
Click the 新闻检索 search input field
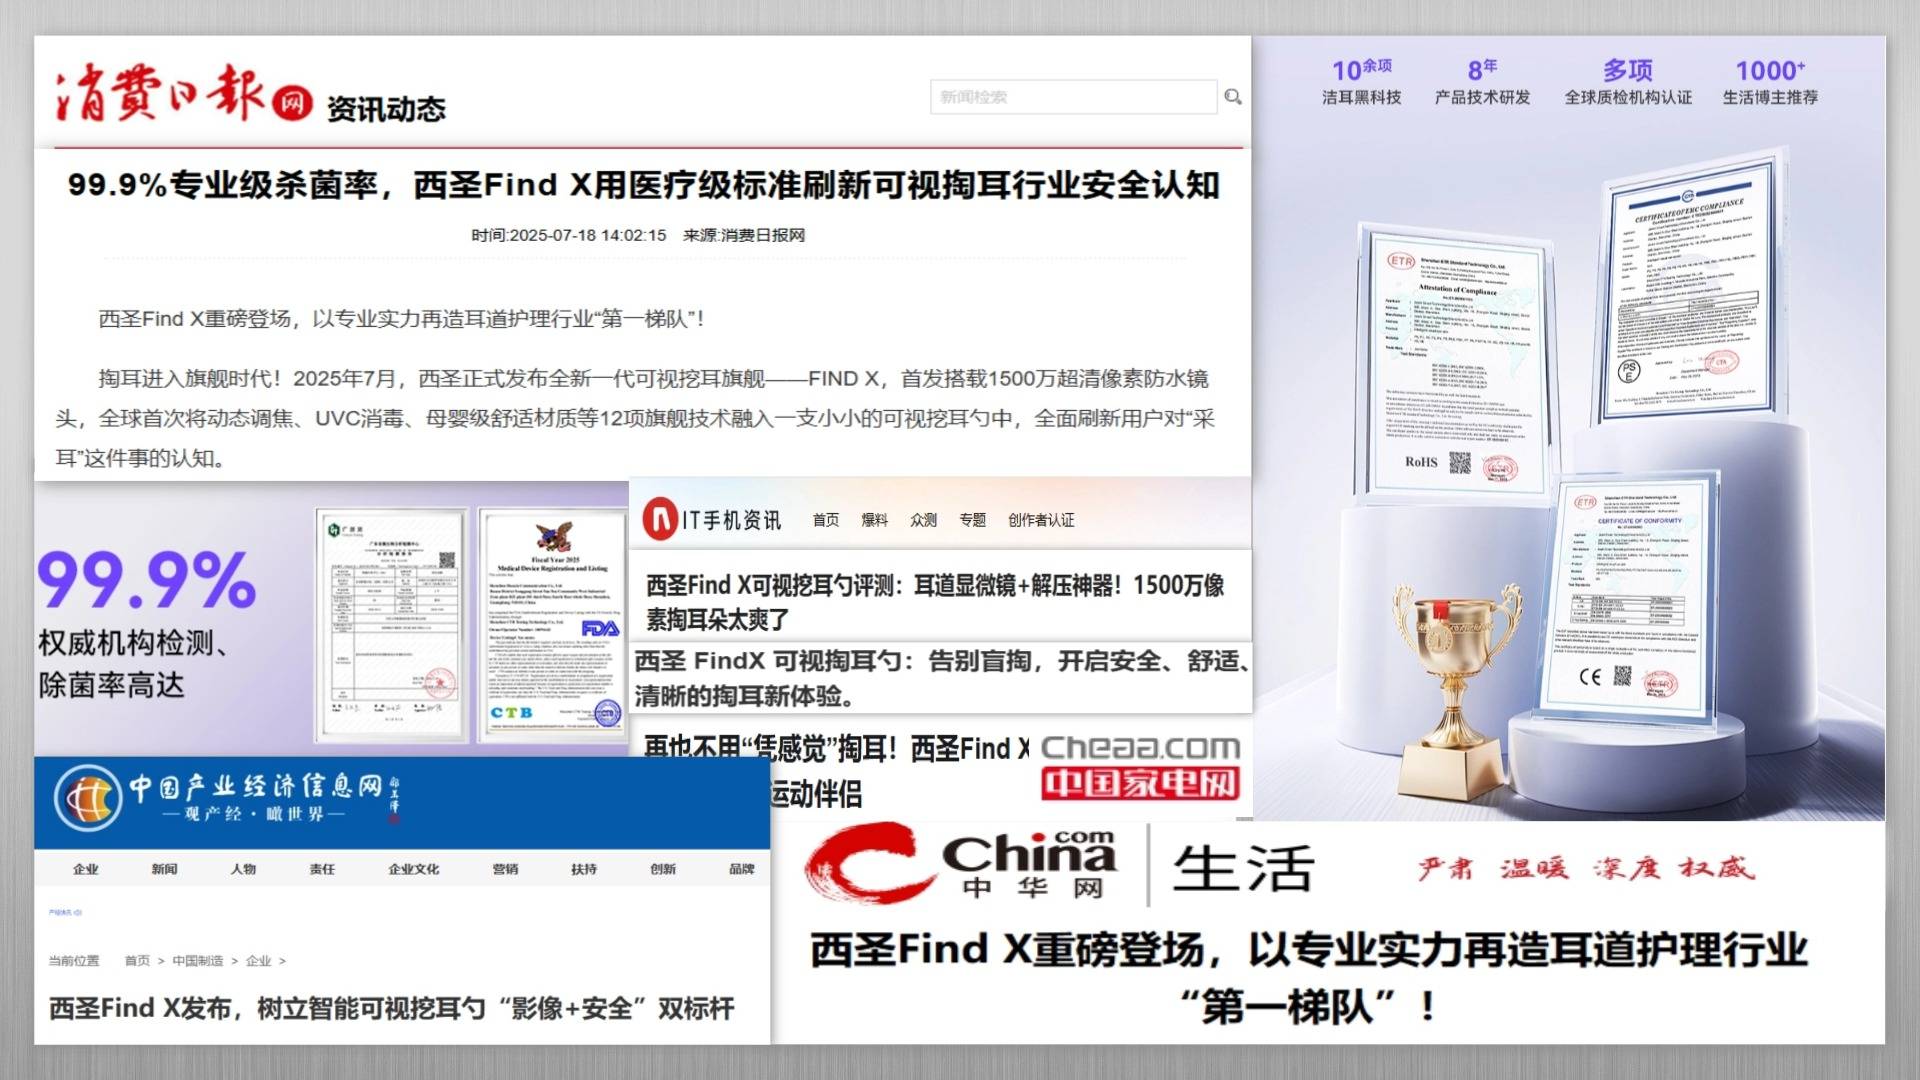click(1072, 97)
